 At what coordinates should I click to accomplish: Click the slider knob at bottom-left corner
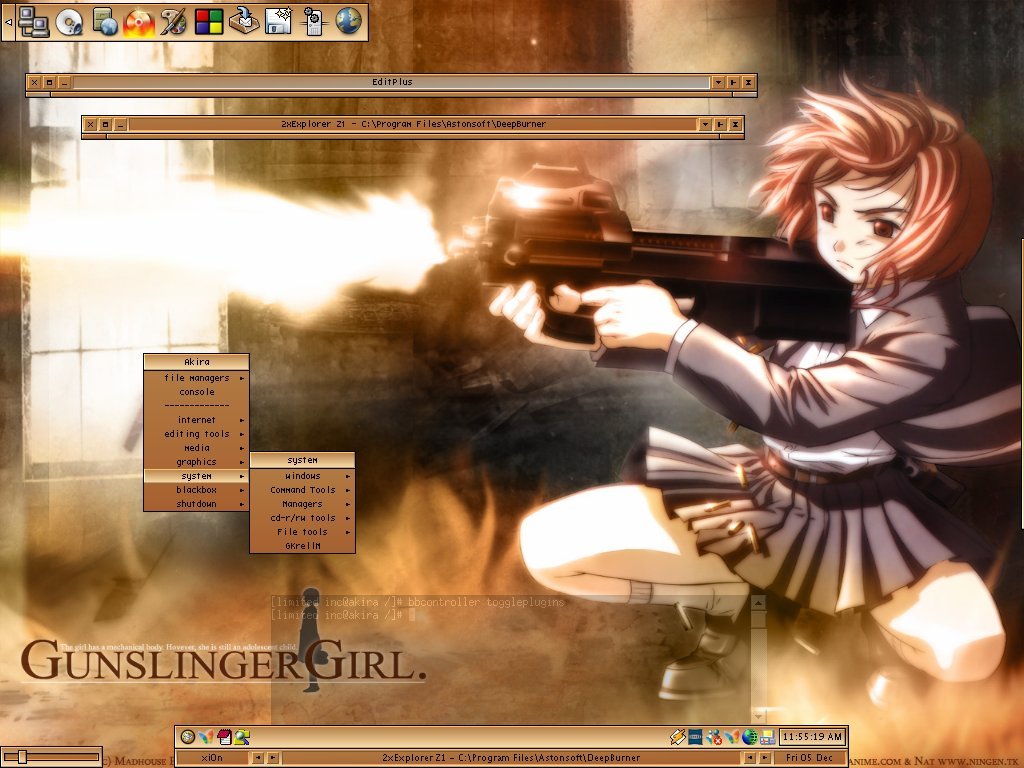pyautogui.click(x=22, y=757)
